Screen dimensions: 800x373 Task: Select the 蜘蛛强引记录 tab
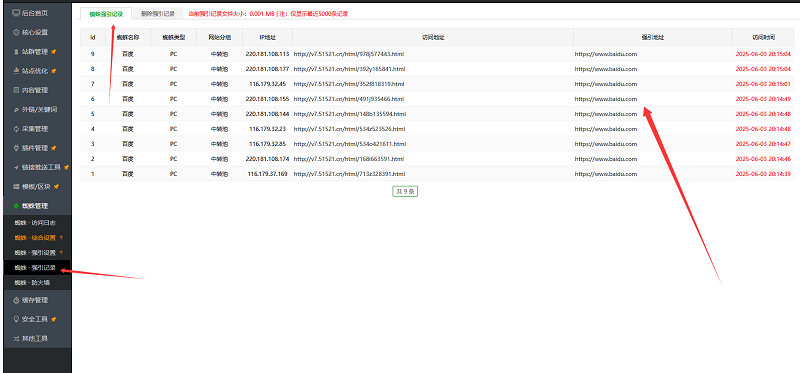point(106,14)
